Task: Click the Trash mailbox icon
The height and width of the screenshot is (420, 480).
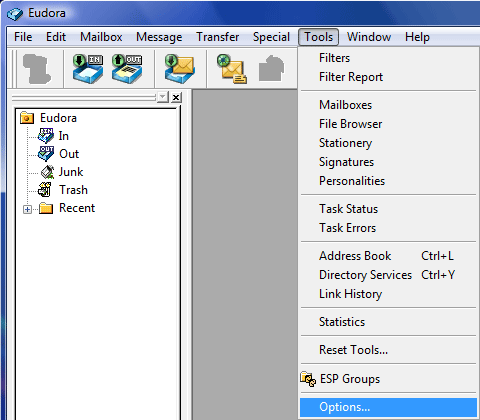Action: click(45, 190)
